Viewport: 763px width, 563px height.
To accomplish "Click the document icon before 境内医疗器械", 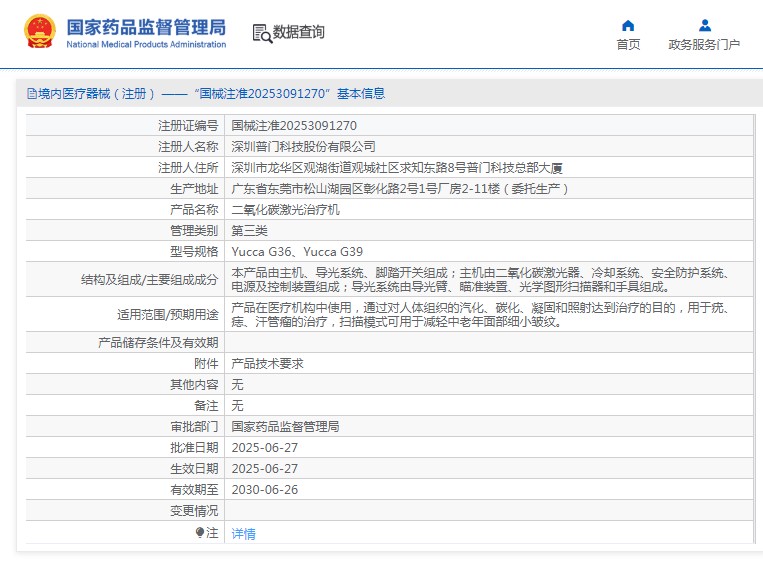I will click(32, 93).
